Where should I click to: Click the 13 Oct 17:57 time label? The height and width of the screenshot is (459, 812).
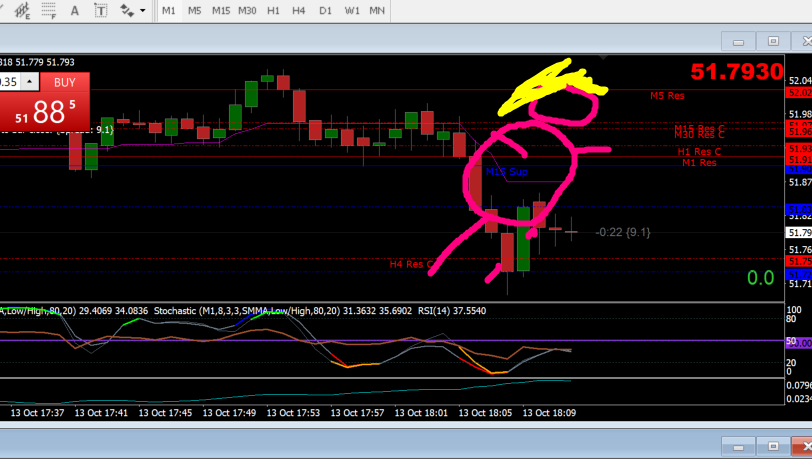(x=357, y=413)
